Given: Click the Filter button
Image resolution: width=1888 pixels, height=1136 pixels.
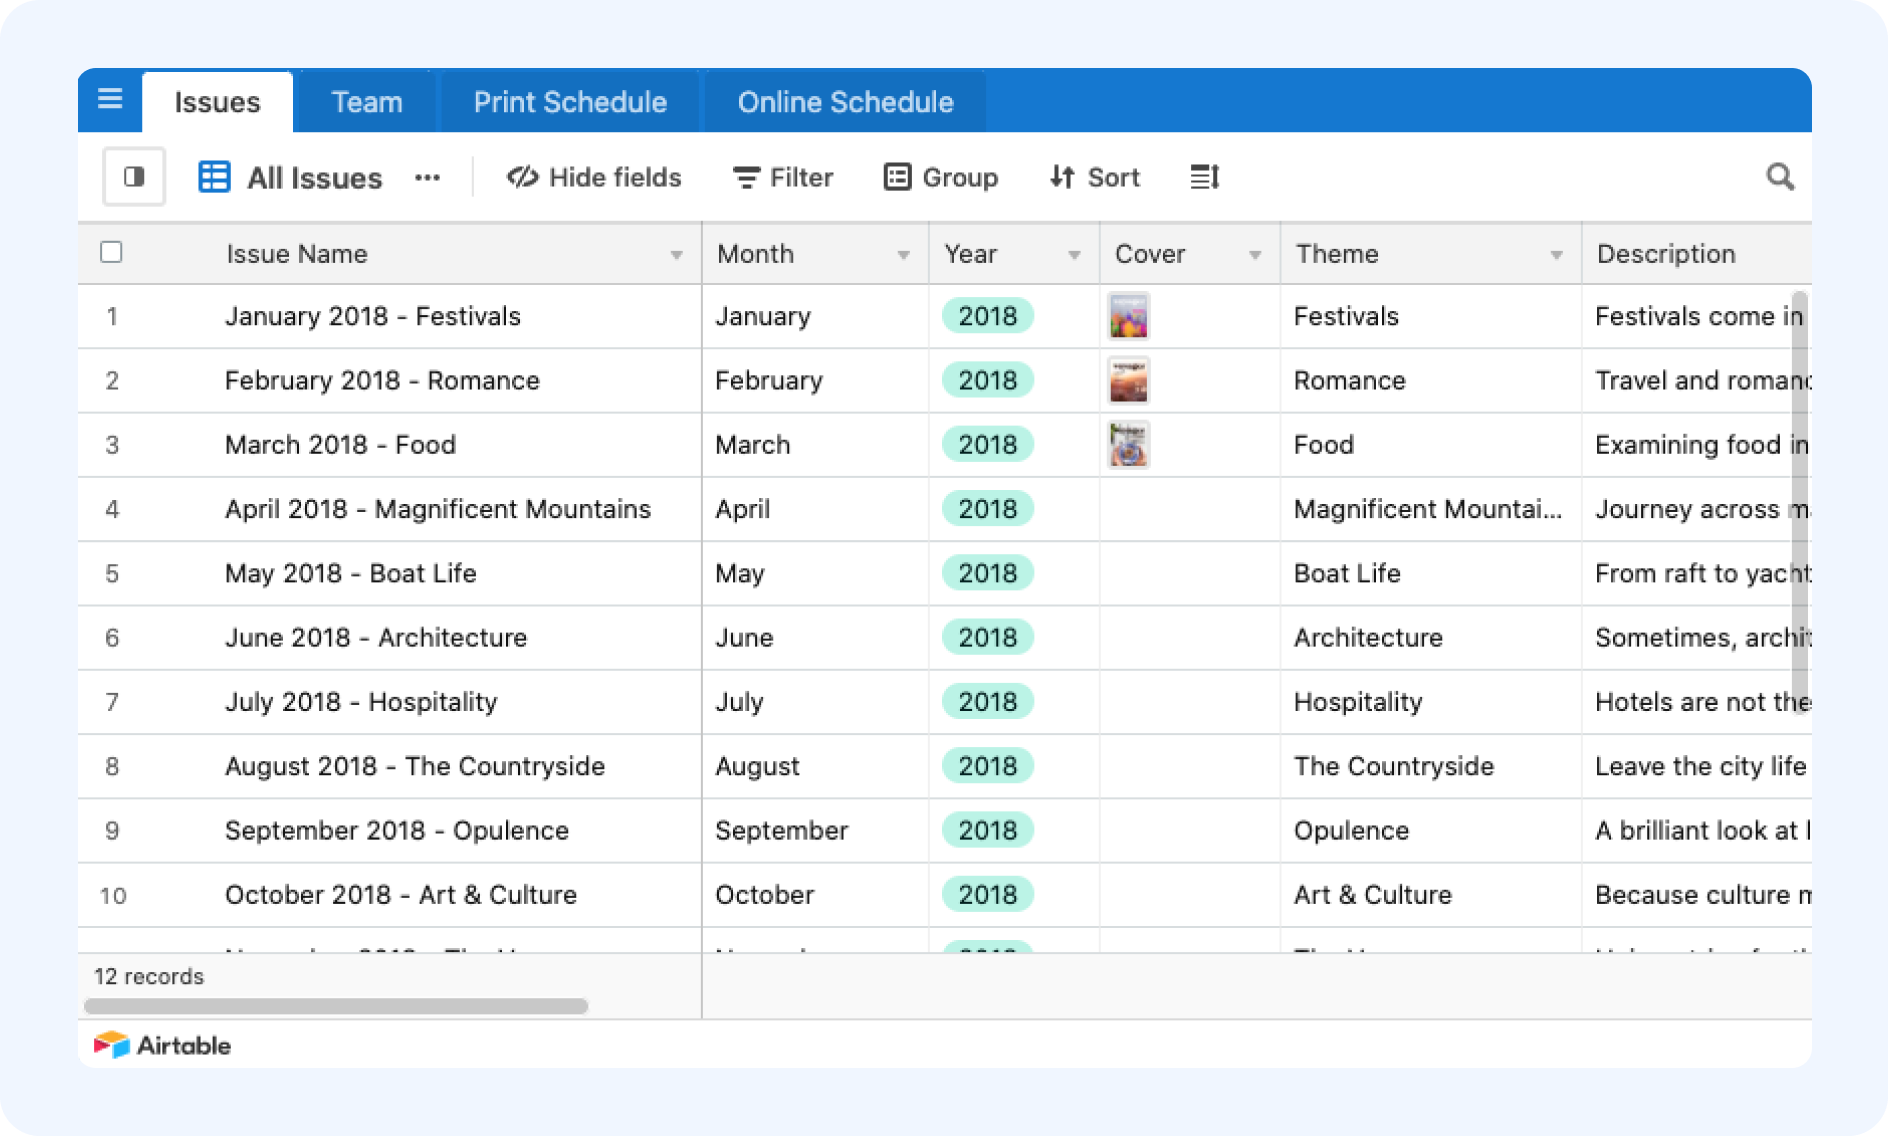Looking at the screenshot, I should (x=783, y=177).
